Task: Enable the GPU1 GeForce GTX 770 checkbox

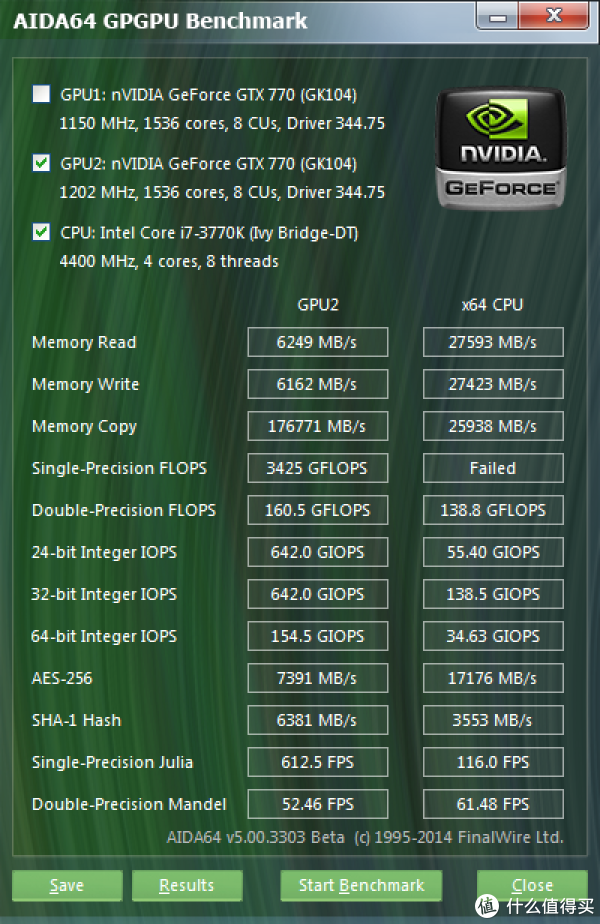Action: 40,93
